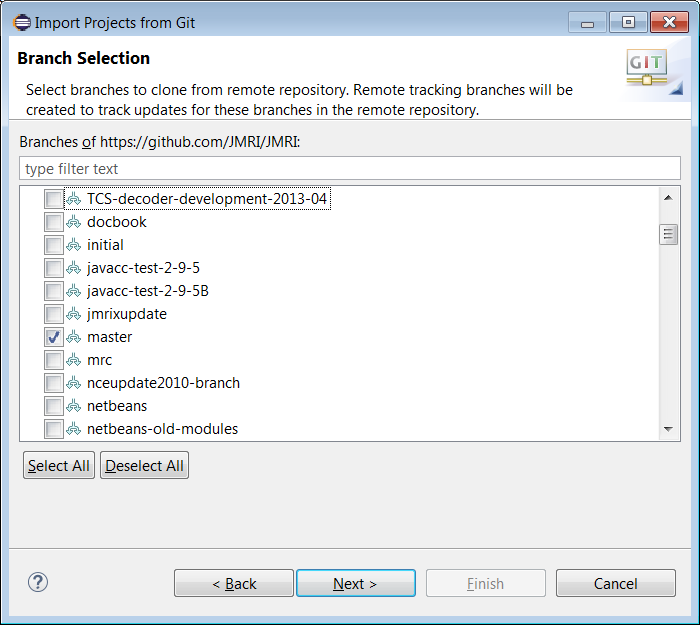Click the branch icon next to jmrixupdate

74,314
